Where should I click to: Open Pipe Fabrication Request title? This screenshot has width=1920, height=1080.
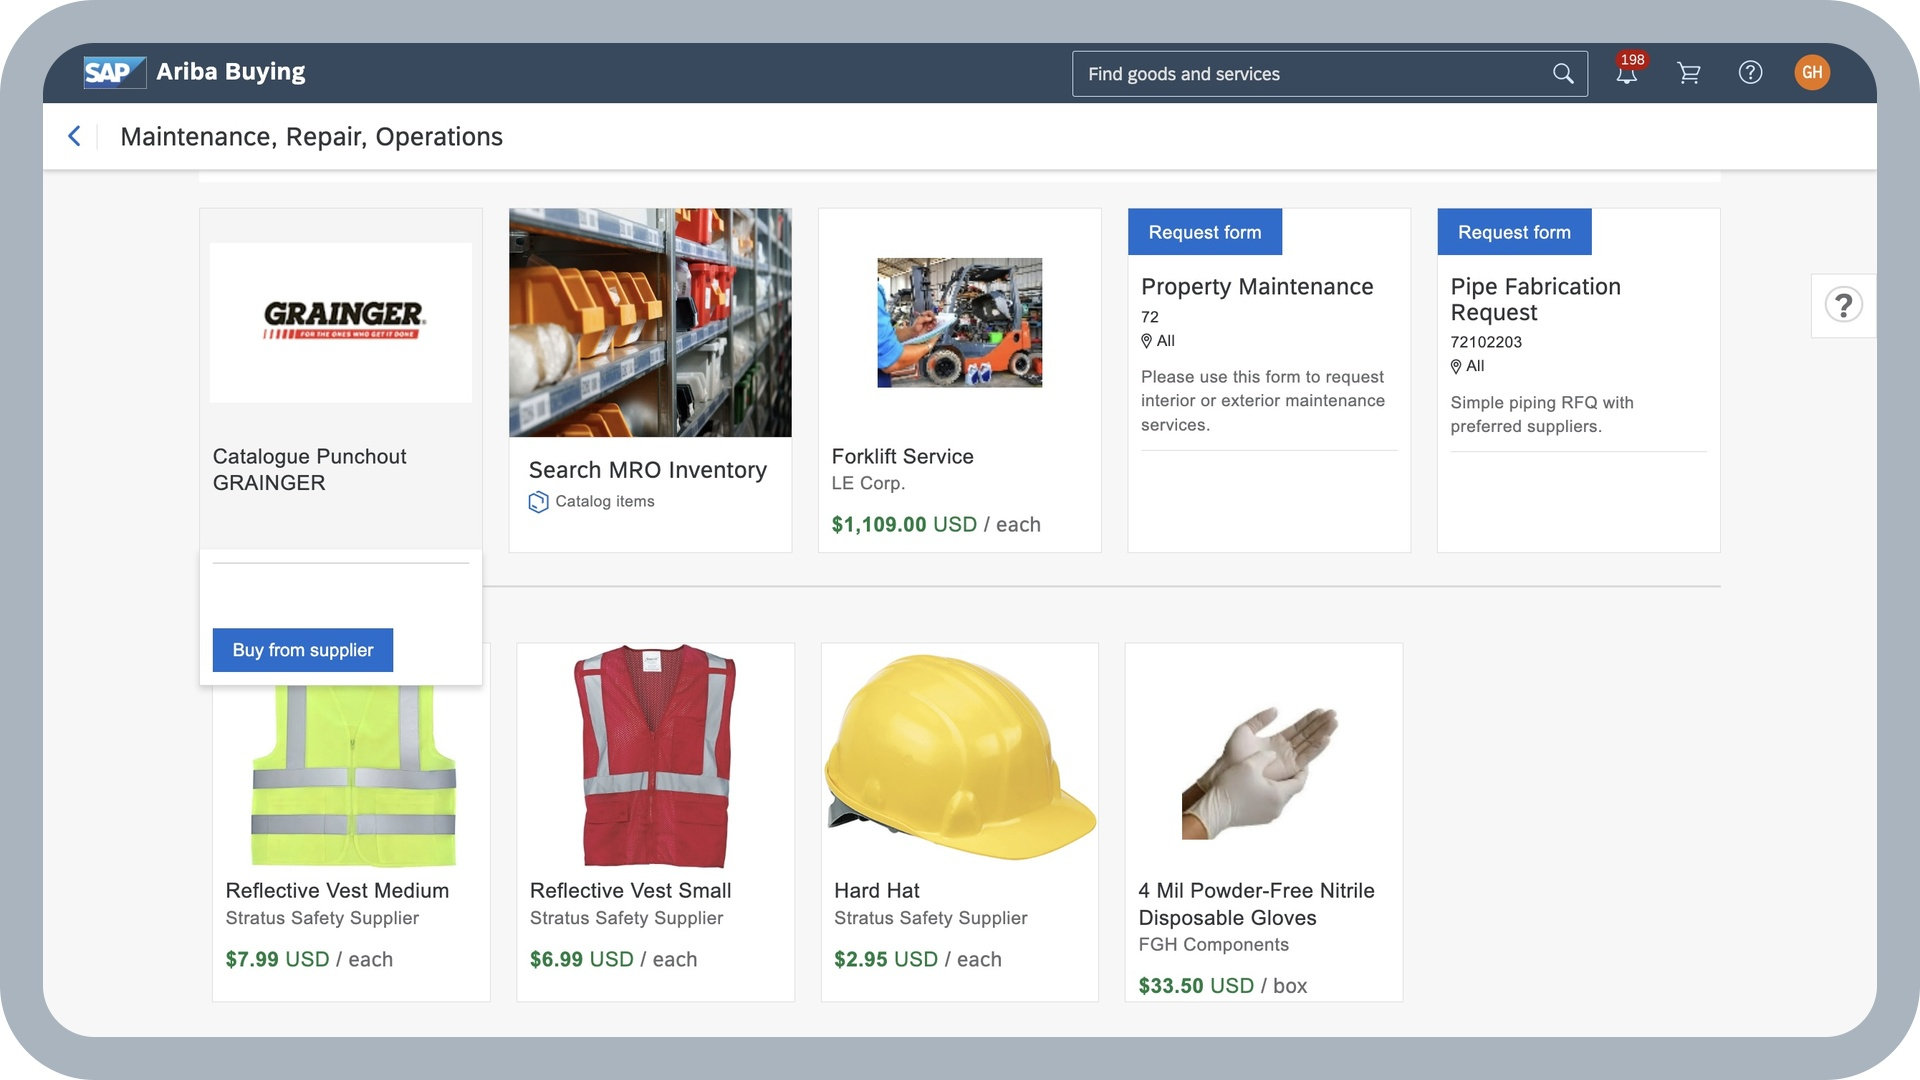point(1535,299)
